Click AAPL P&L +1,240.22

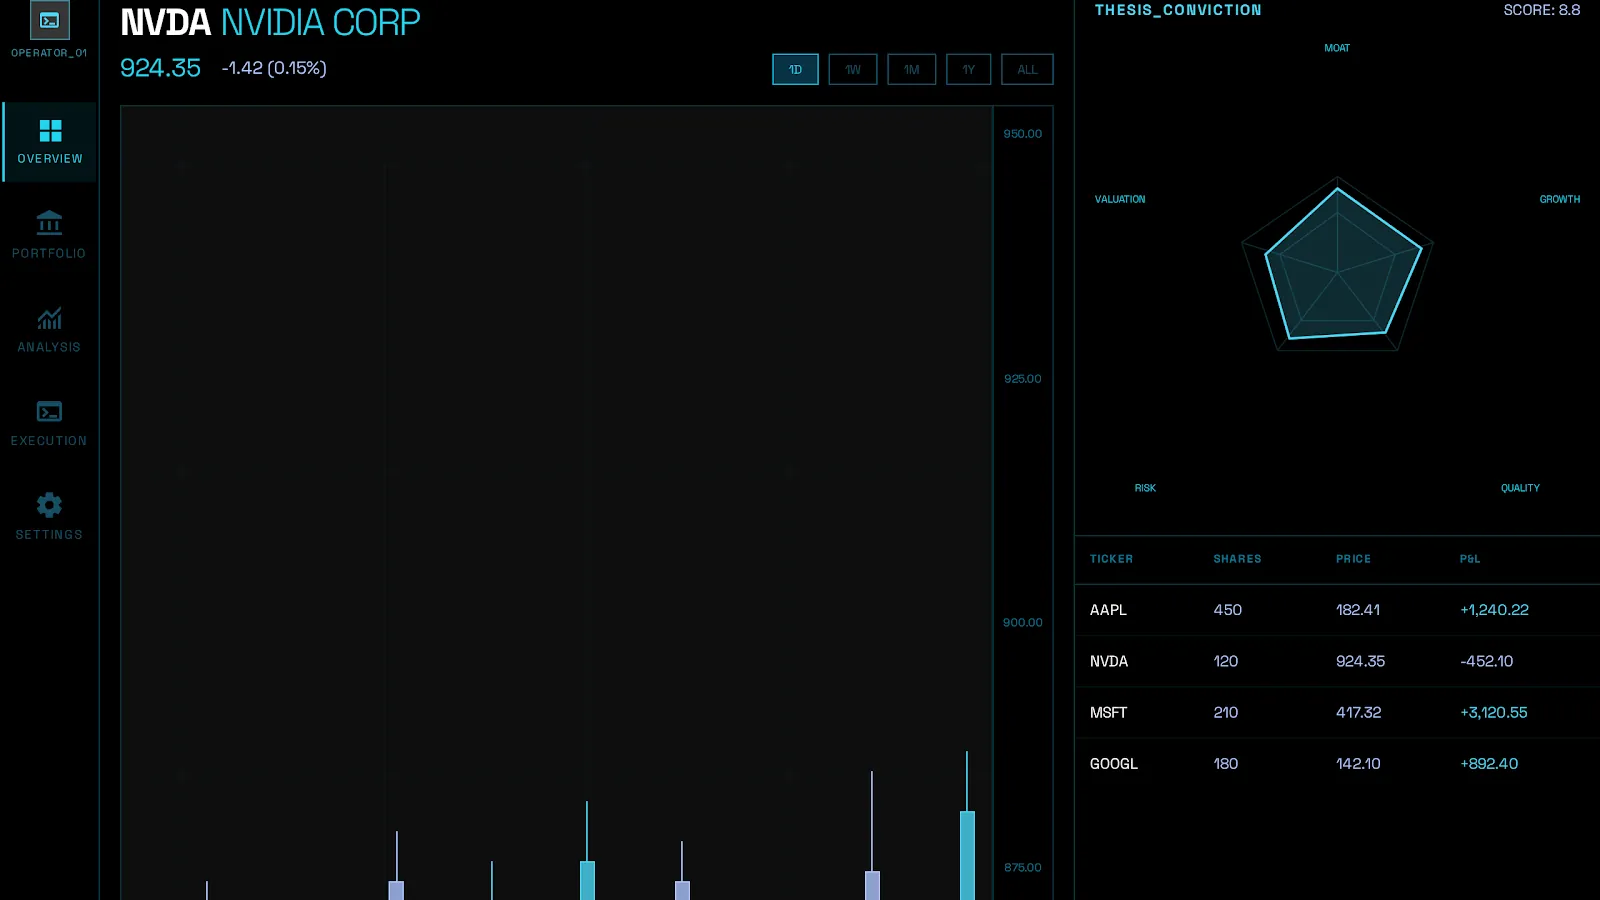(x=1494, y=610)
